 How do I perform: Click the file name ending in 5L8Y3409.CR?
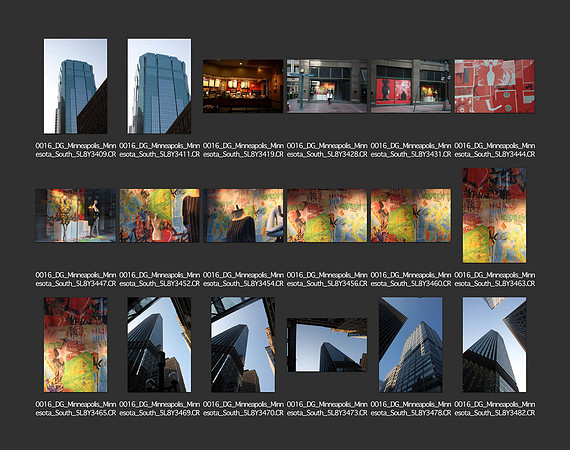click(x=76, y=150)
